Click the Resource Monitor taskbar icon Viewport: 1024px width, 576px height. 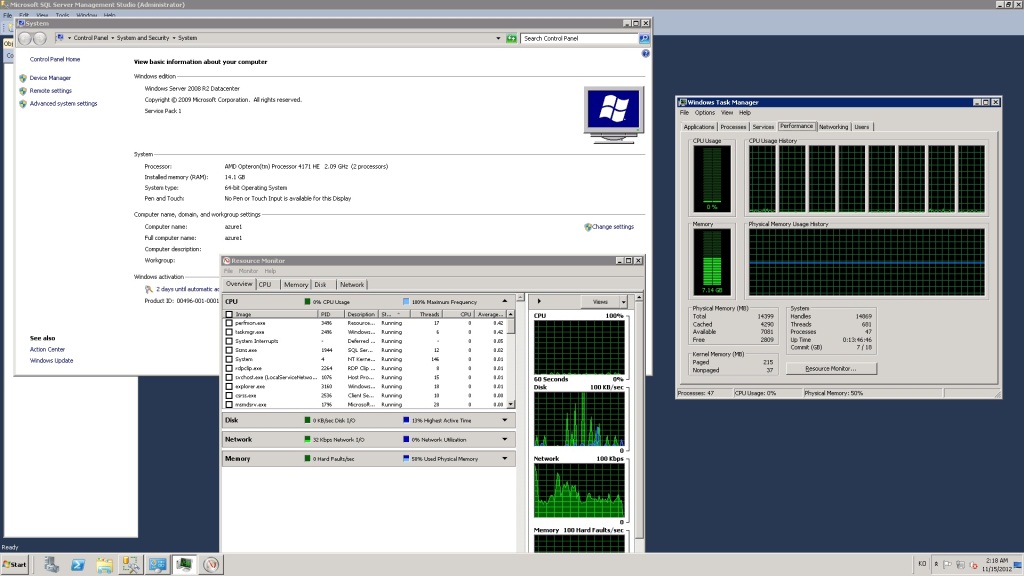pyautogui.click(x=211, y=565)
